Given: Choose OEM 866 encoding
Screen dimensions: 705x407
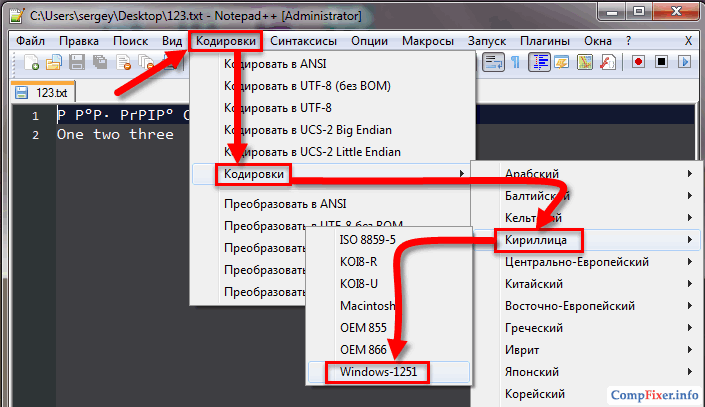Looking at the screenshot, I should (389, 350).
